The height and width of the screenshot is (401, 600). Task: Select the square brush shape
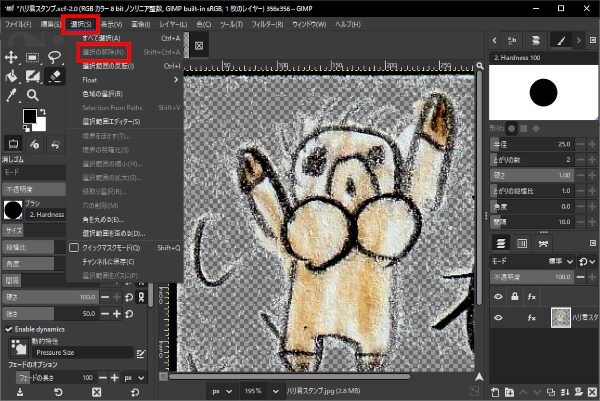click(523, 129)
